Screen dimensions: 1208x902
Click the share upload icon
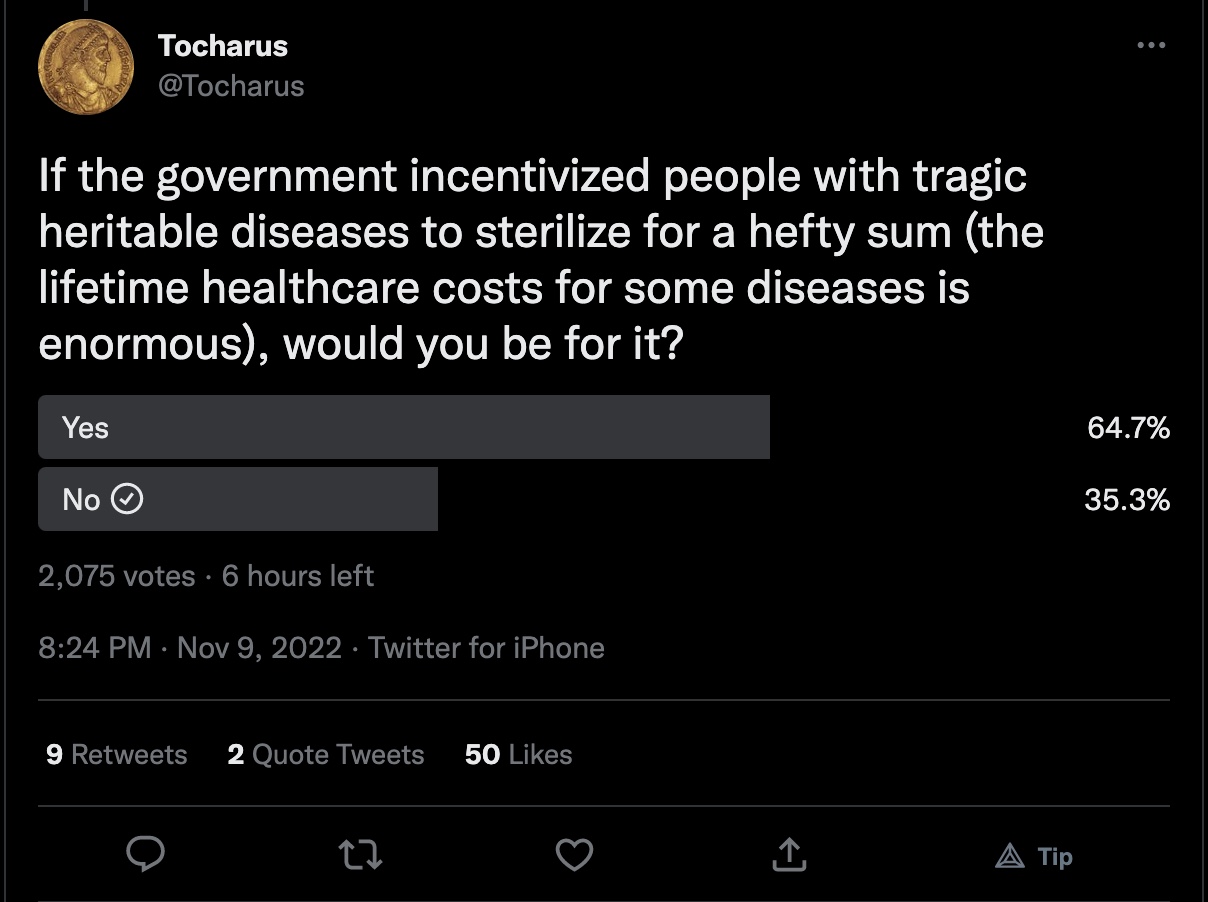point(788,854)
